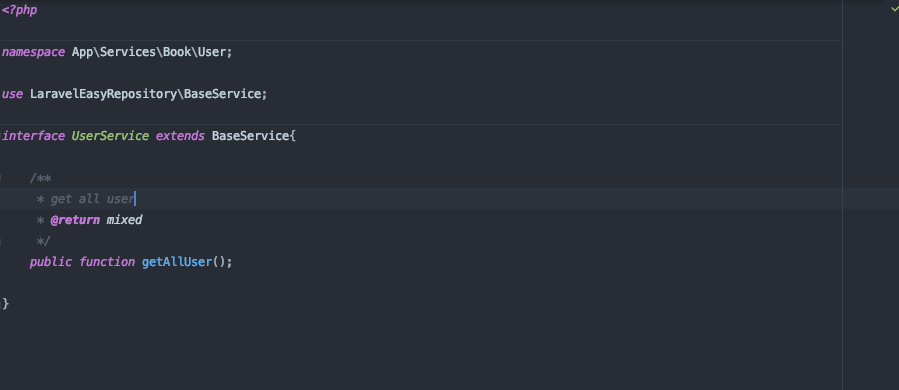Click the namespace keyword

[33, 52]
